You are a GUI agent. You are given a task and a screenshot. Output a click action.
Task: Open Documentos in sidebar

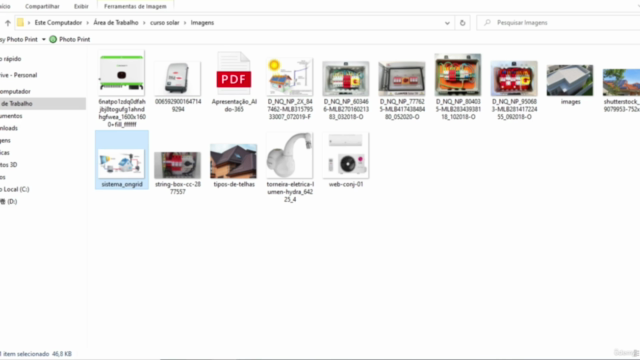[11, 116]
